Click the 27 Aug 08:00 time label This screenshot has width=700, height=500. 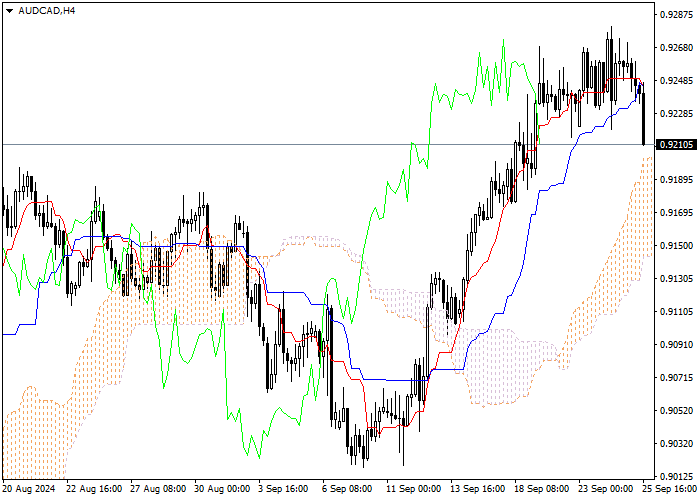coord(158,489)
